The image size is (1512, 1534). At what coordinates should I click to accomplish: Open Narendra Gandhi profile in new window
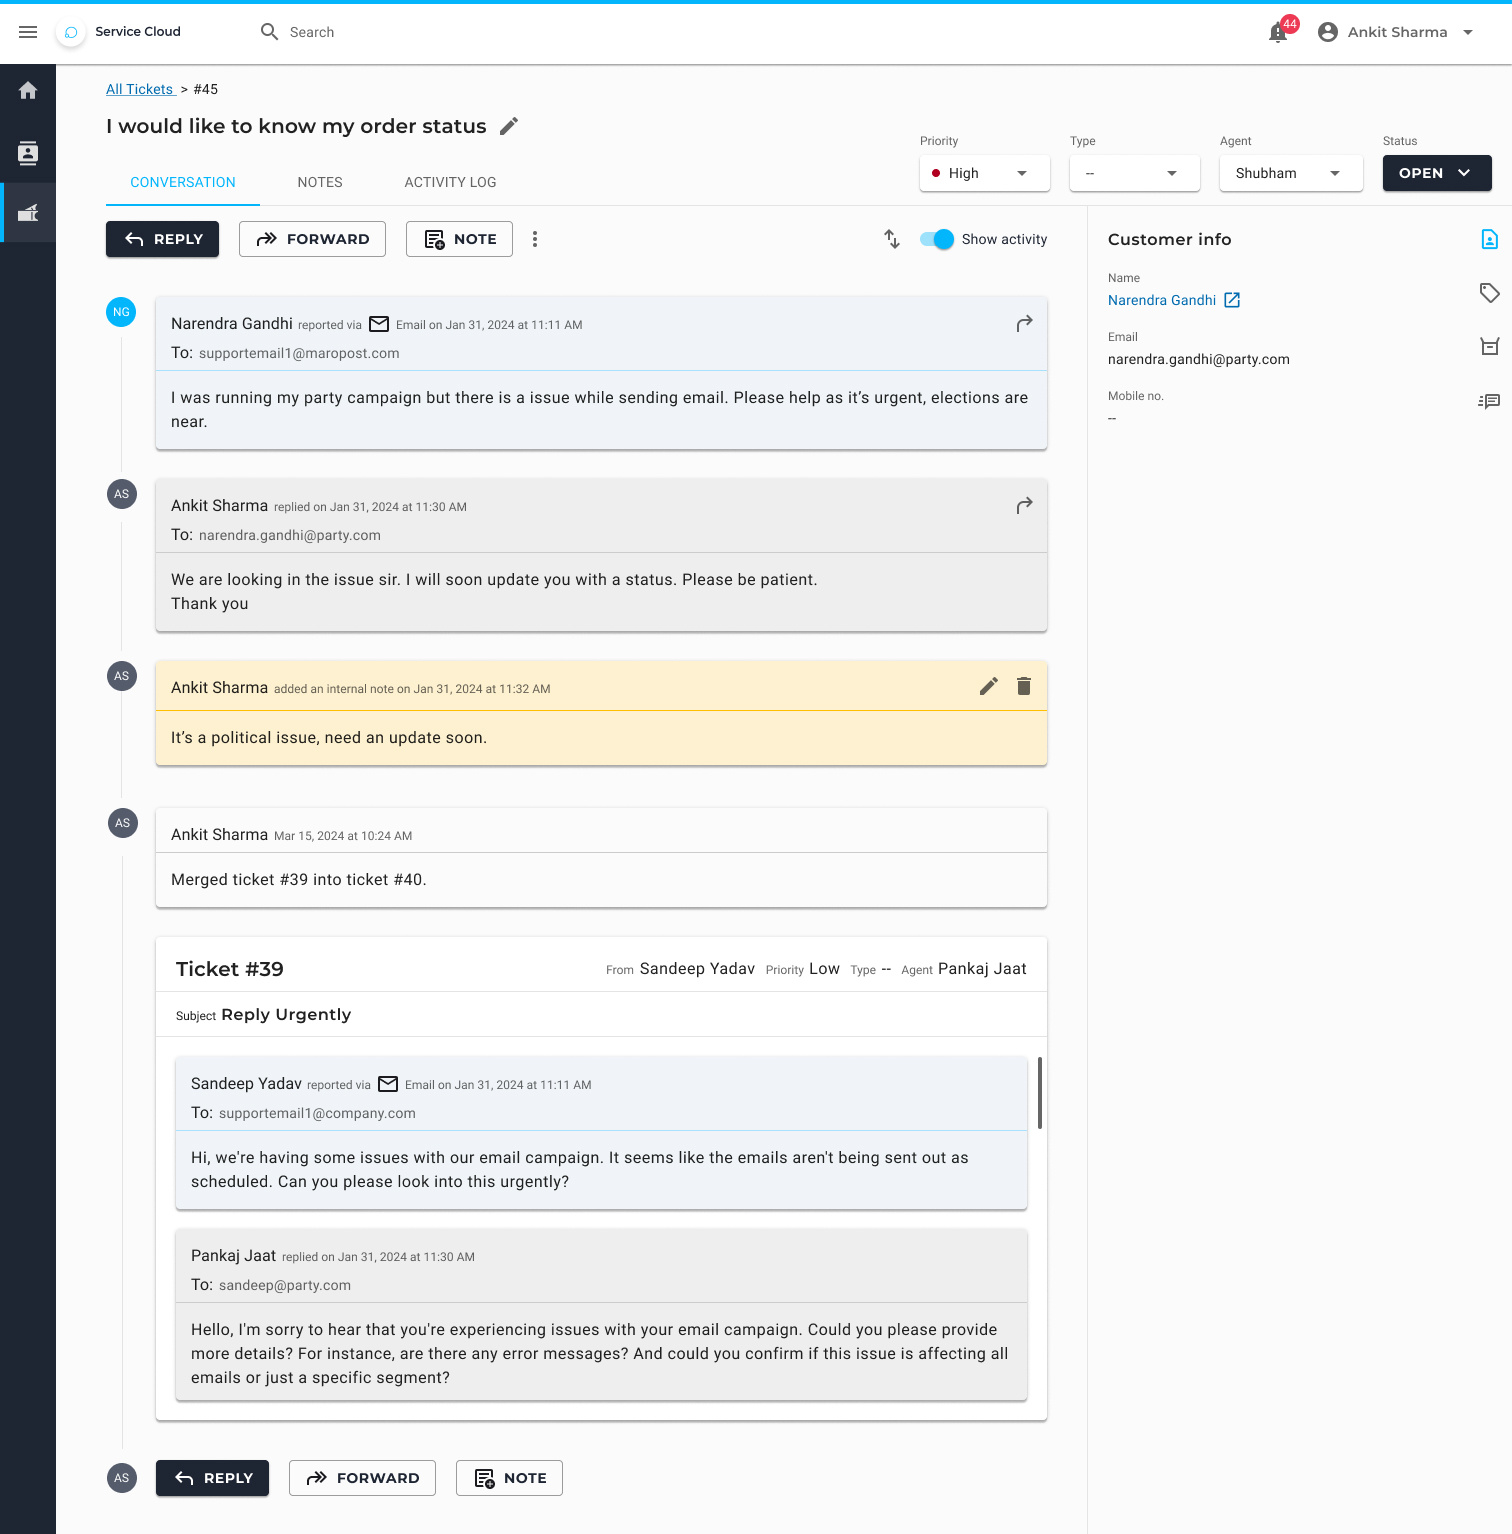[1232, 300]
